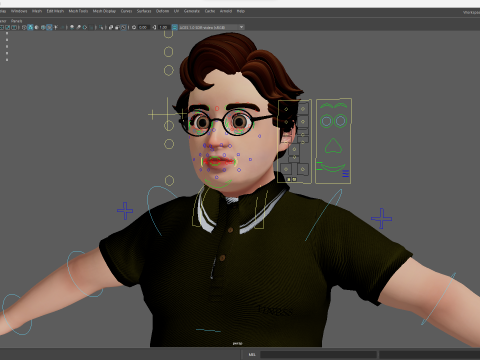Select the right eyebrow control in face panel
The width and height of the screenshot is (480, 360).
(341, 106)
